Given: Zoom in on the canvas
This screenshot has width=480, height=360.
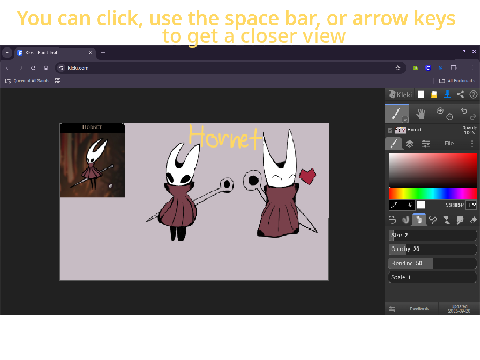Looking at the screenshot, I should coord(440,111).
